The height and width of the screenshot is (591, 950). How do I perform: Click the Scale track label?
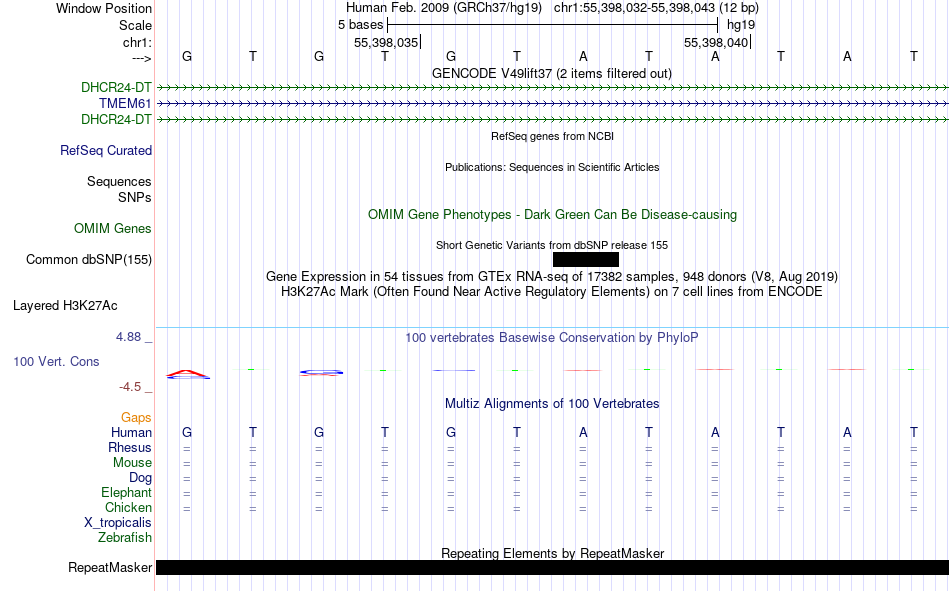[135, 25]
